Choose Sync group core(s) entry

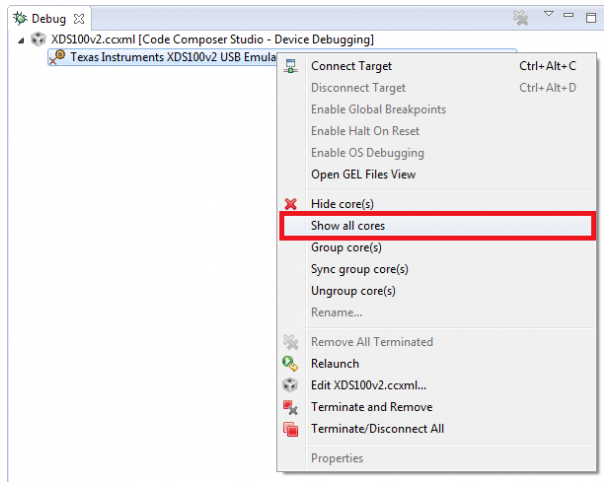438,269
